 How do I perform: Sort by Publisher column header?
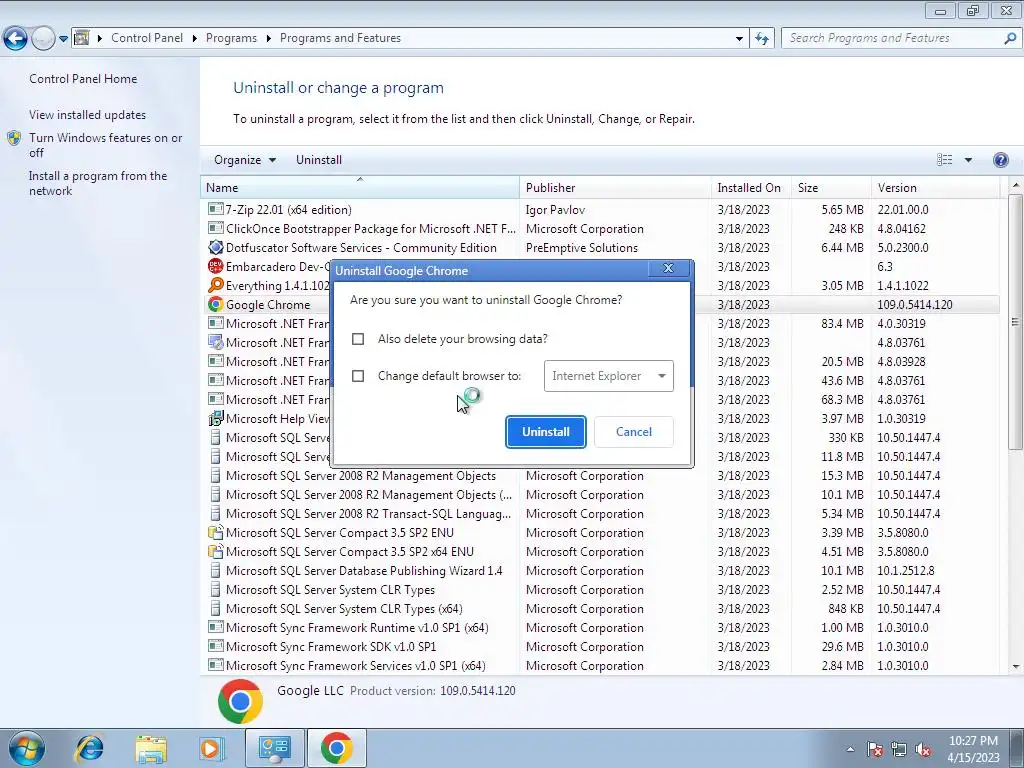(x=616, y=187)
